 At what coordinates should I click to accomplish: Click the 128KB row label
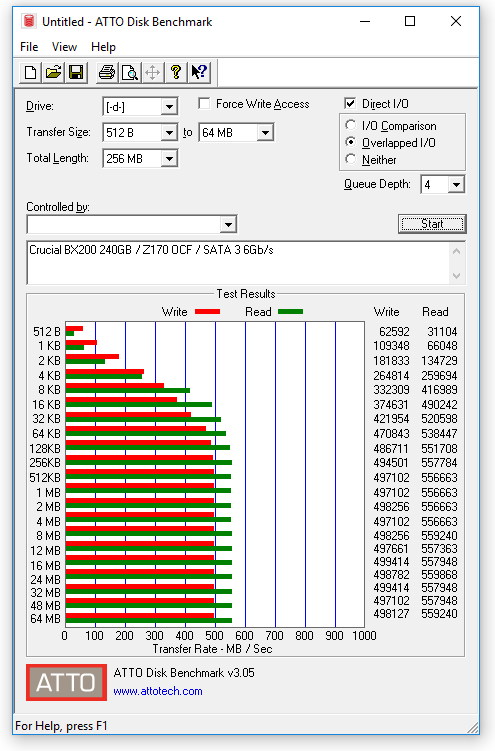(45, 448)
